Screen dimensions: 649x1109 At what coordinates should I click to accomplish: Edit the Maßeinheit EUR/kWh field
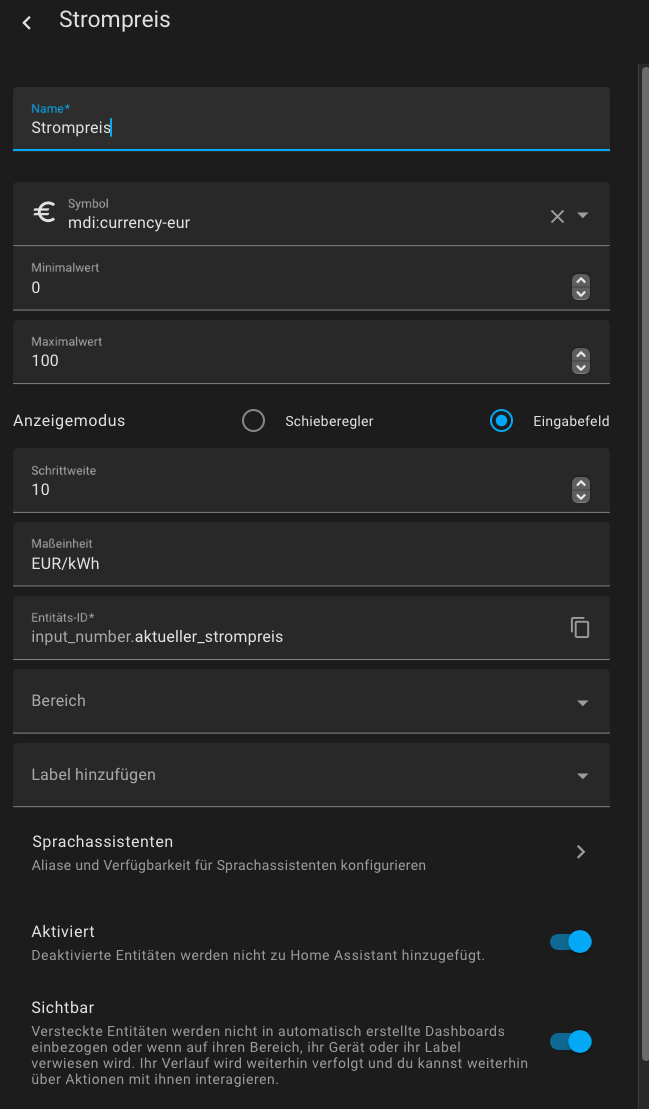[x=311, y=554]
